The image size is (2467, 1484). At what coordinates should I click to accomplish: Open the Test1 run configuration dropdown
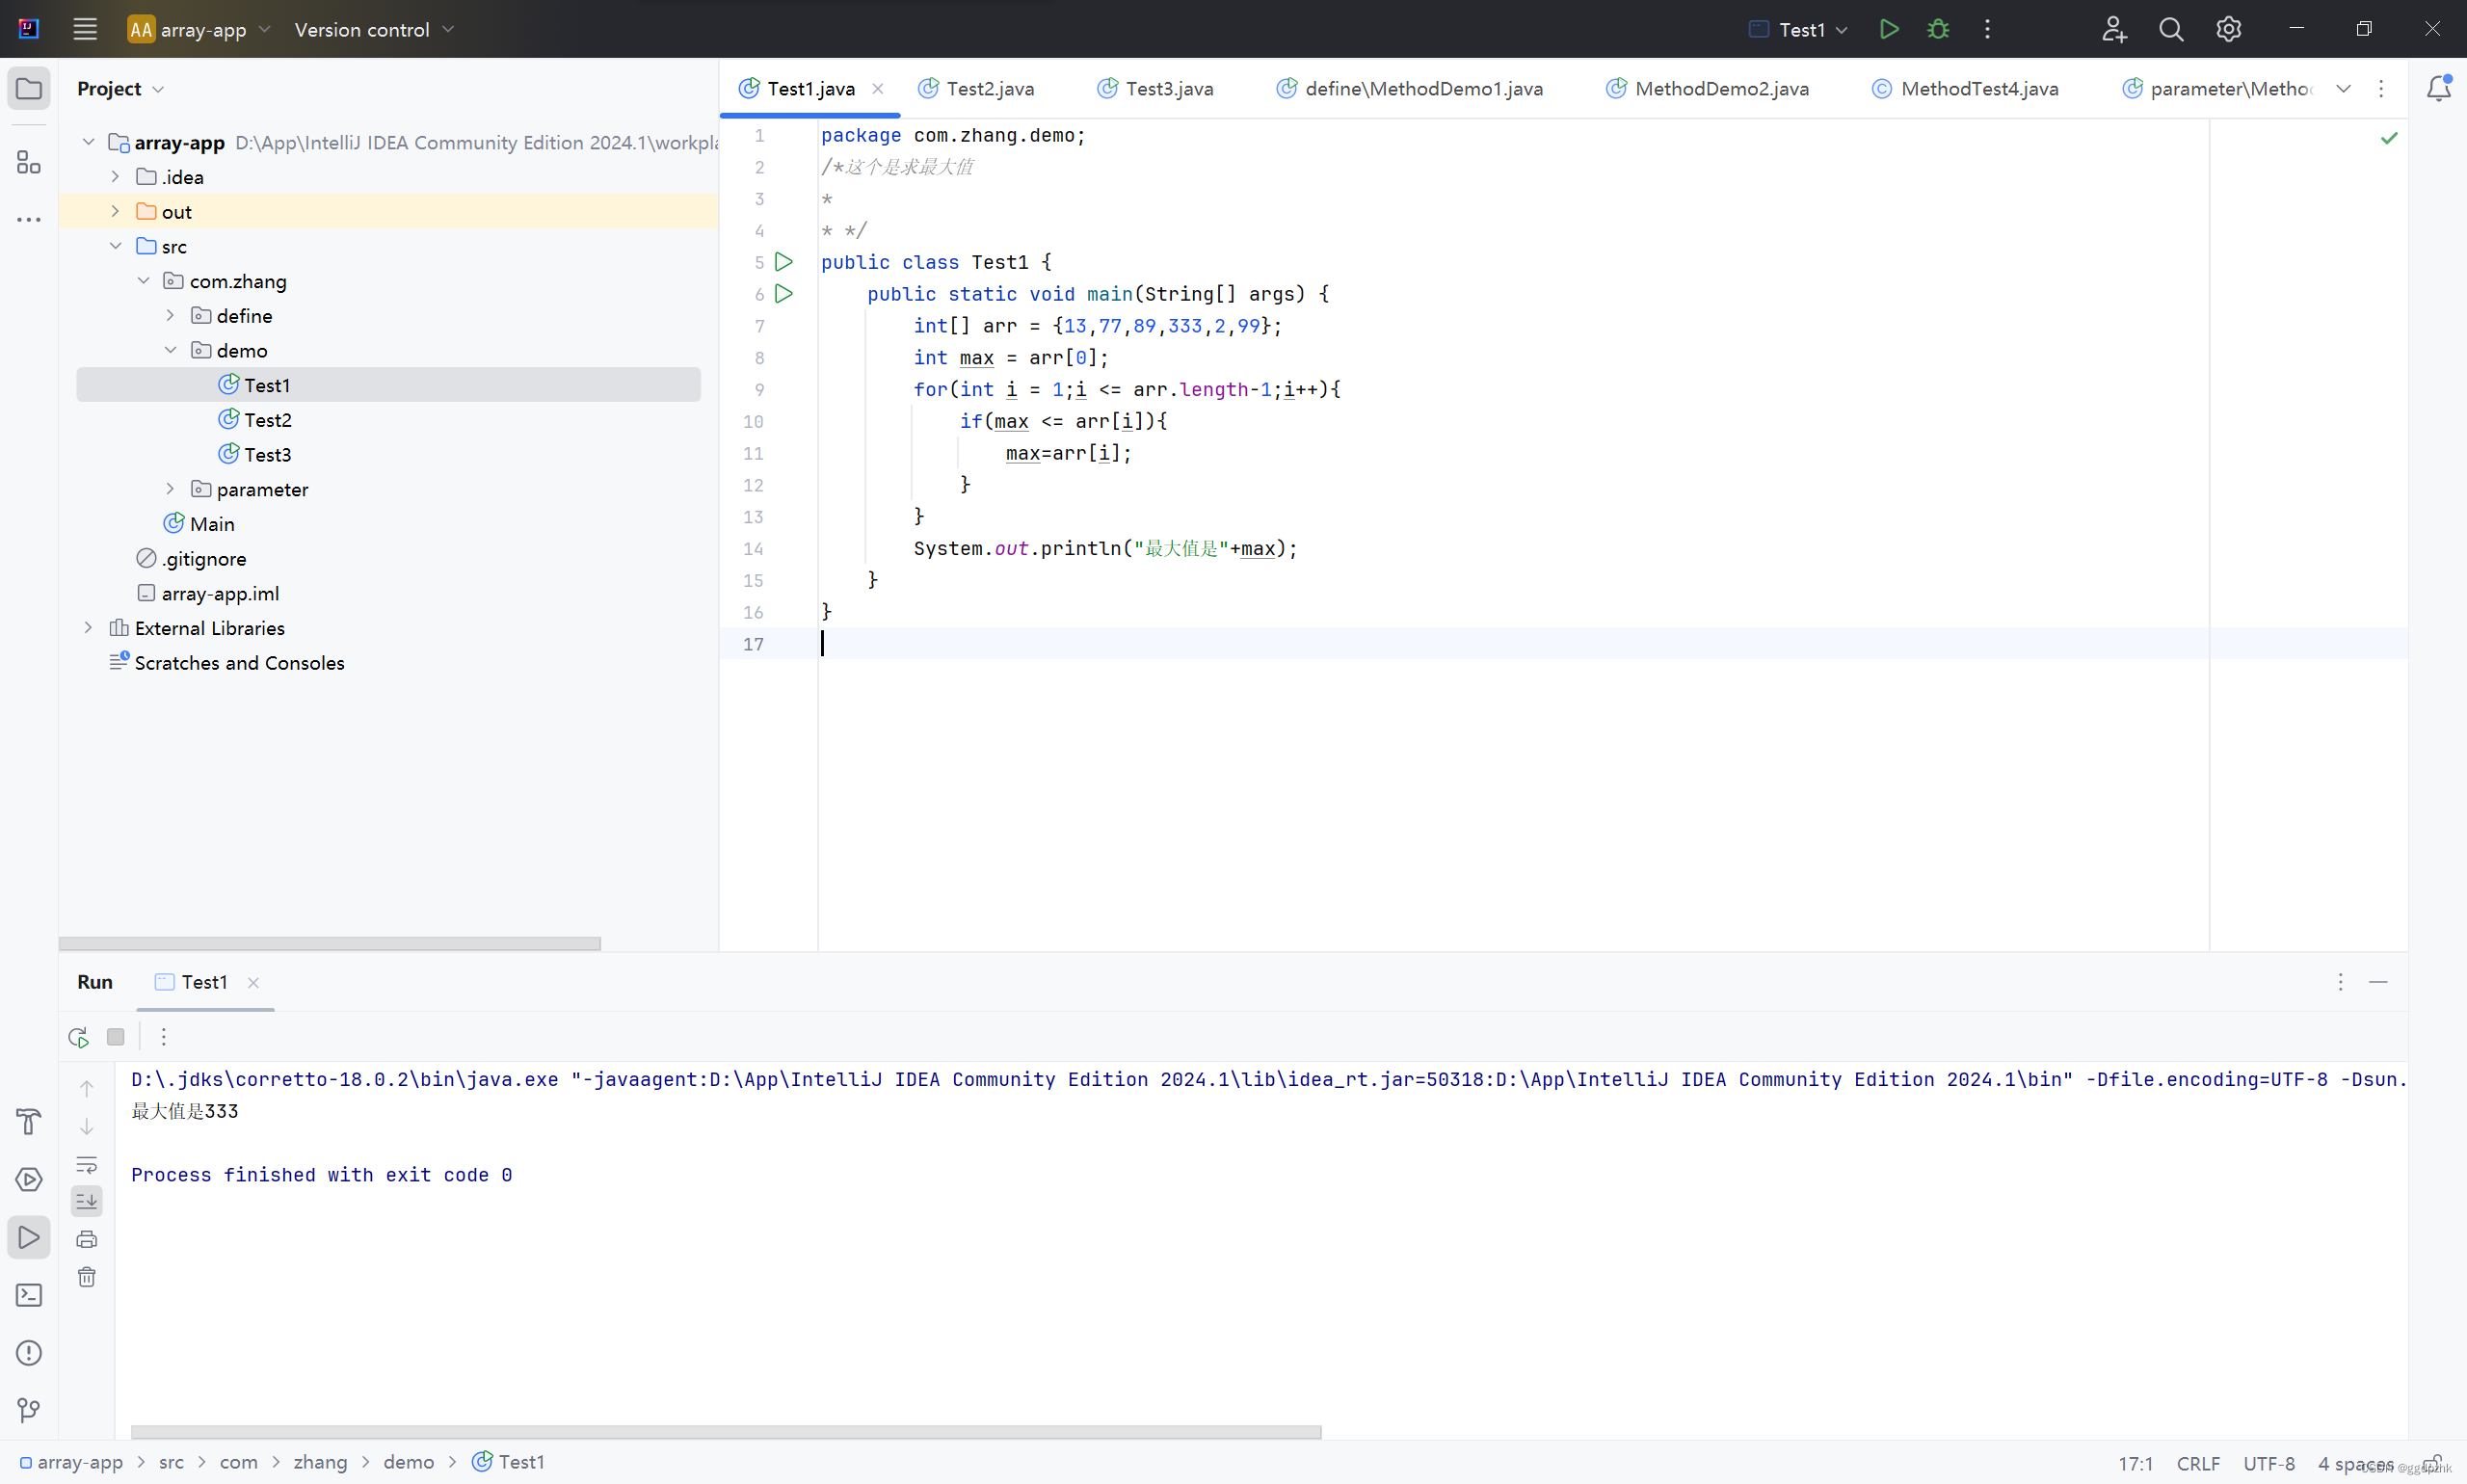point(1799,29)
